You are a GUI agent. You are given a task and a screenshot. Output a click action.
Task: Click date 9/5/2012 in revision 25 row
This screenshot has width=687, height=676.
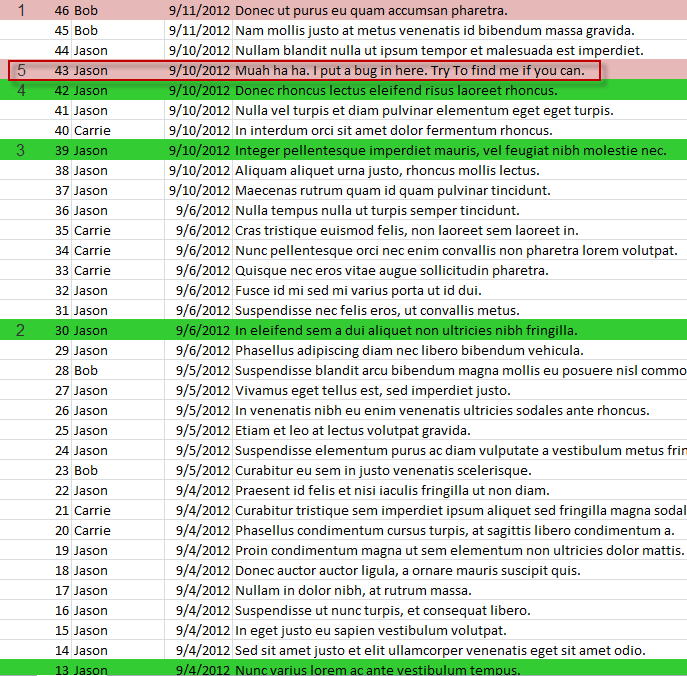[x=203, y=431]
